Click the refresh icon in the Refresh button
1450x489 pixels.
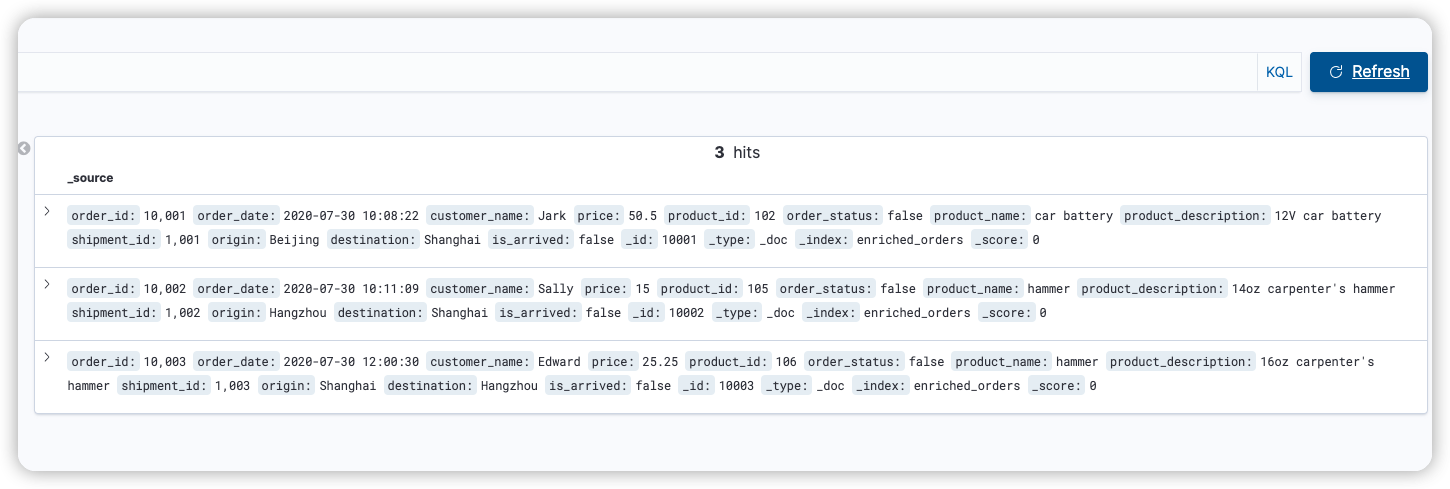coord(1335,72)
